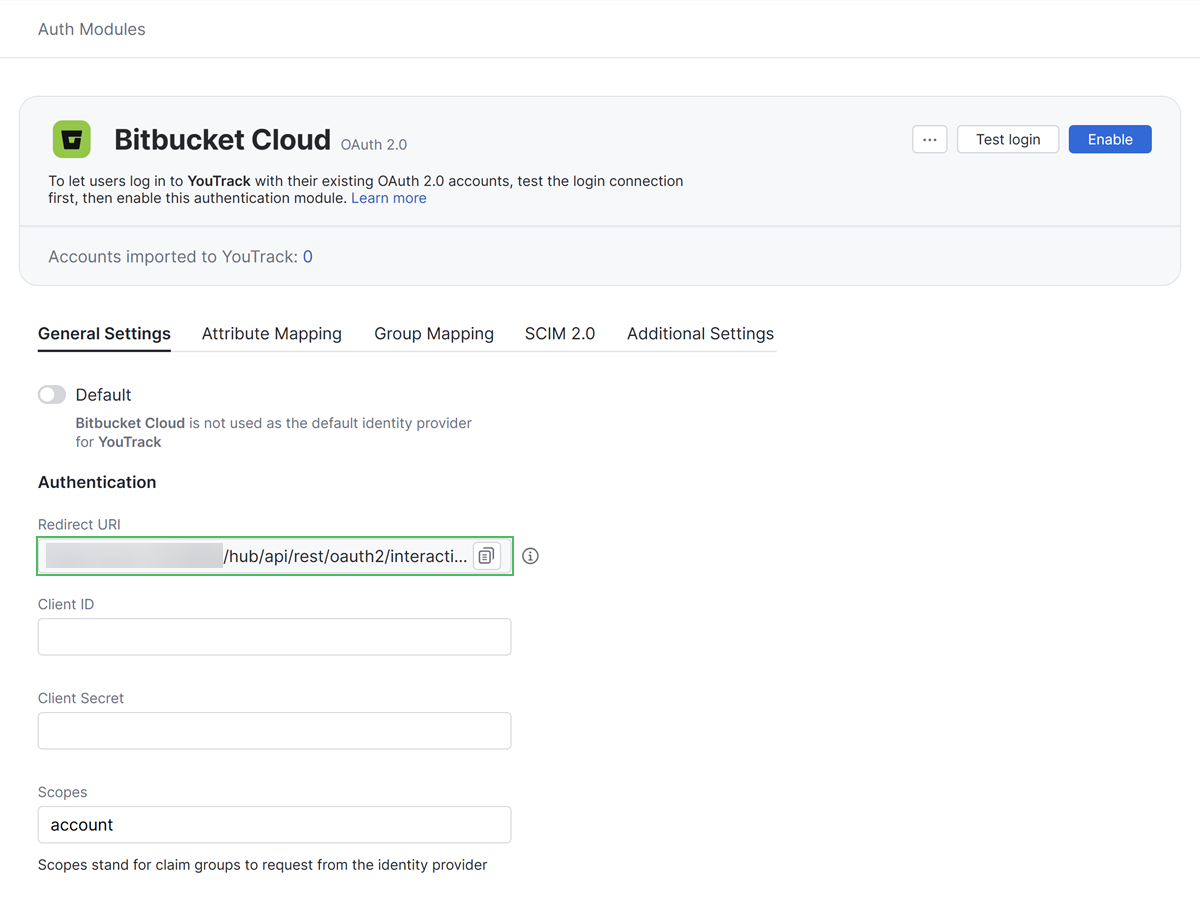
Task: Switch to the General Settings tab
Action: (104, 334)
